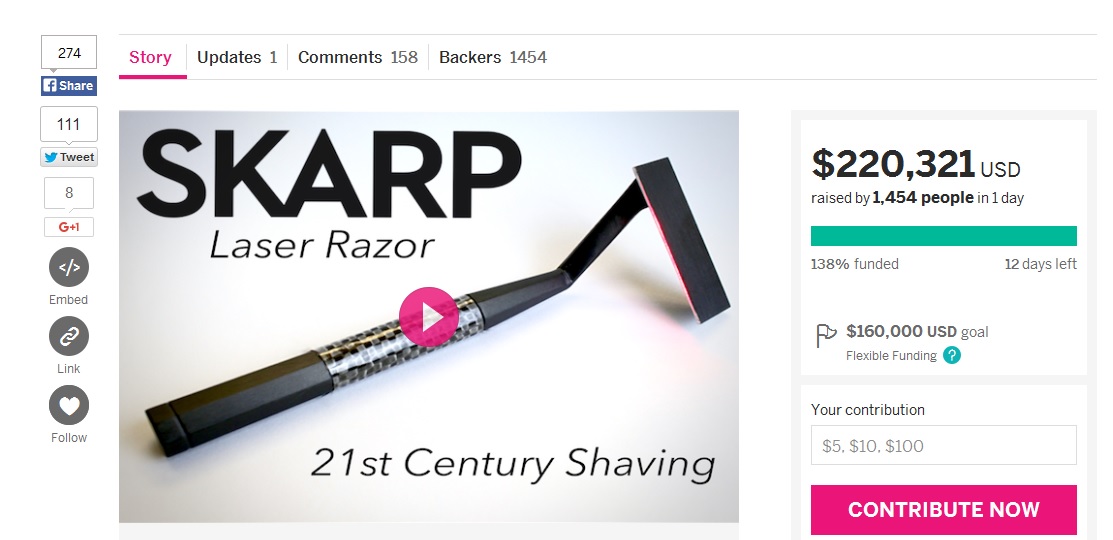Click the Google +1 button
This screenshot has height=540, width=1113.
(69, 227)
